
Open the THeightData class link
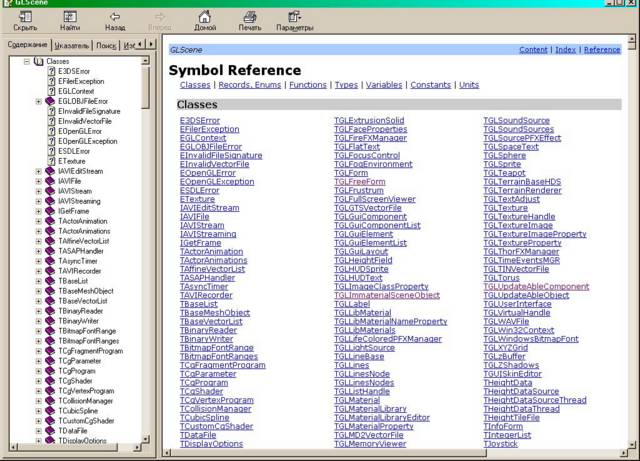click(508, 383)
